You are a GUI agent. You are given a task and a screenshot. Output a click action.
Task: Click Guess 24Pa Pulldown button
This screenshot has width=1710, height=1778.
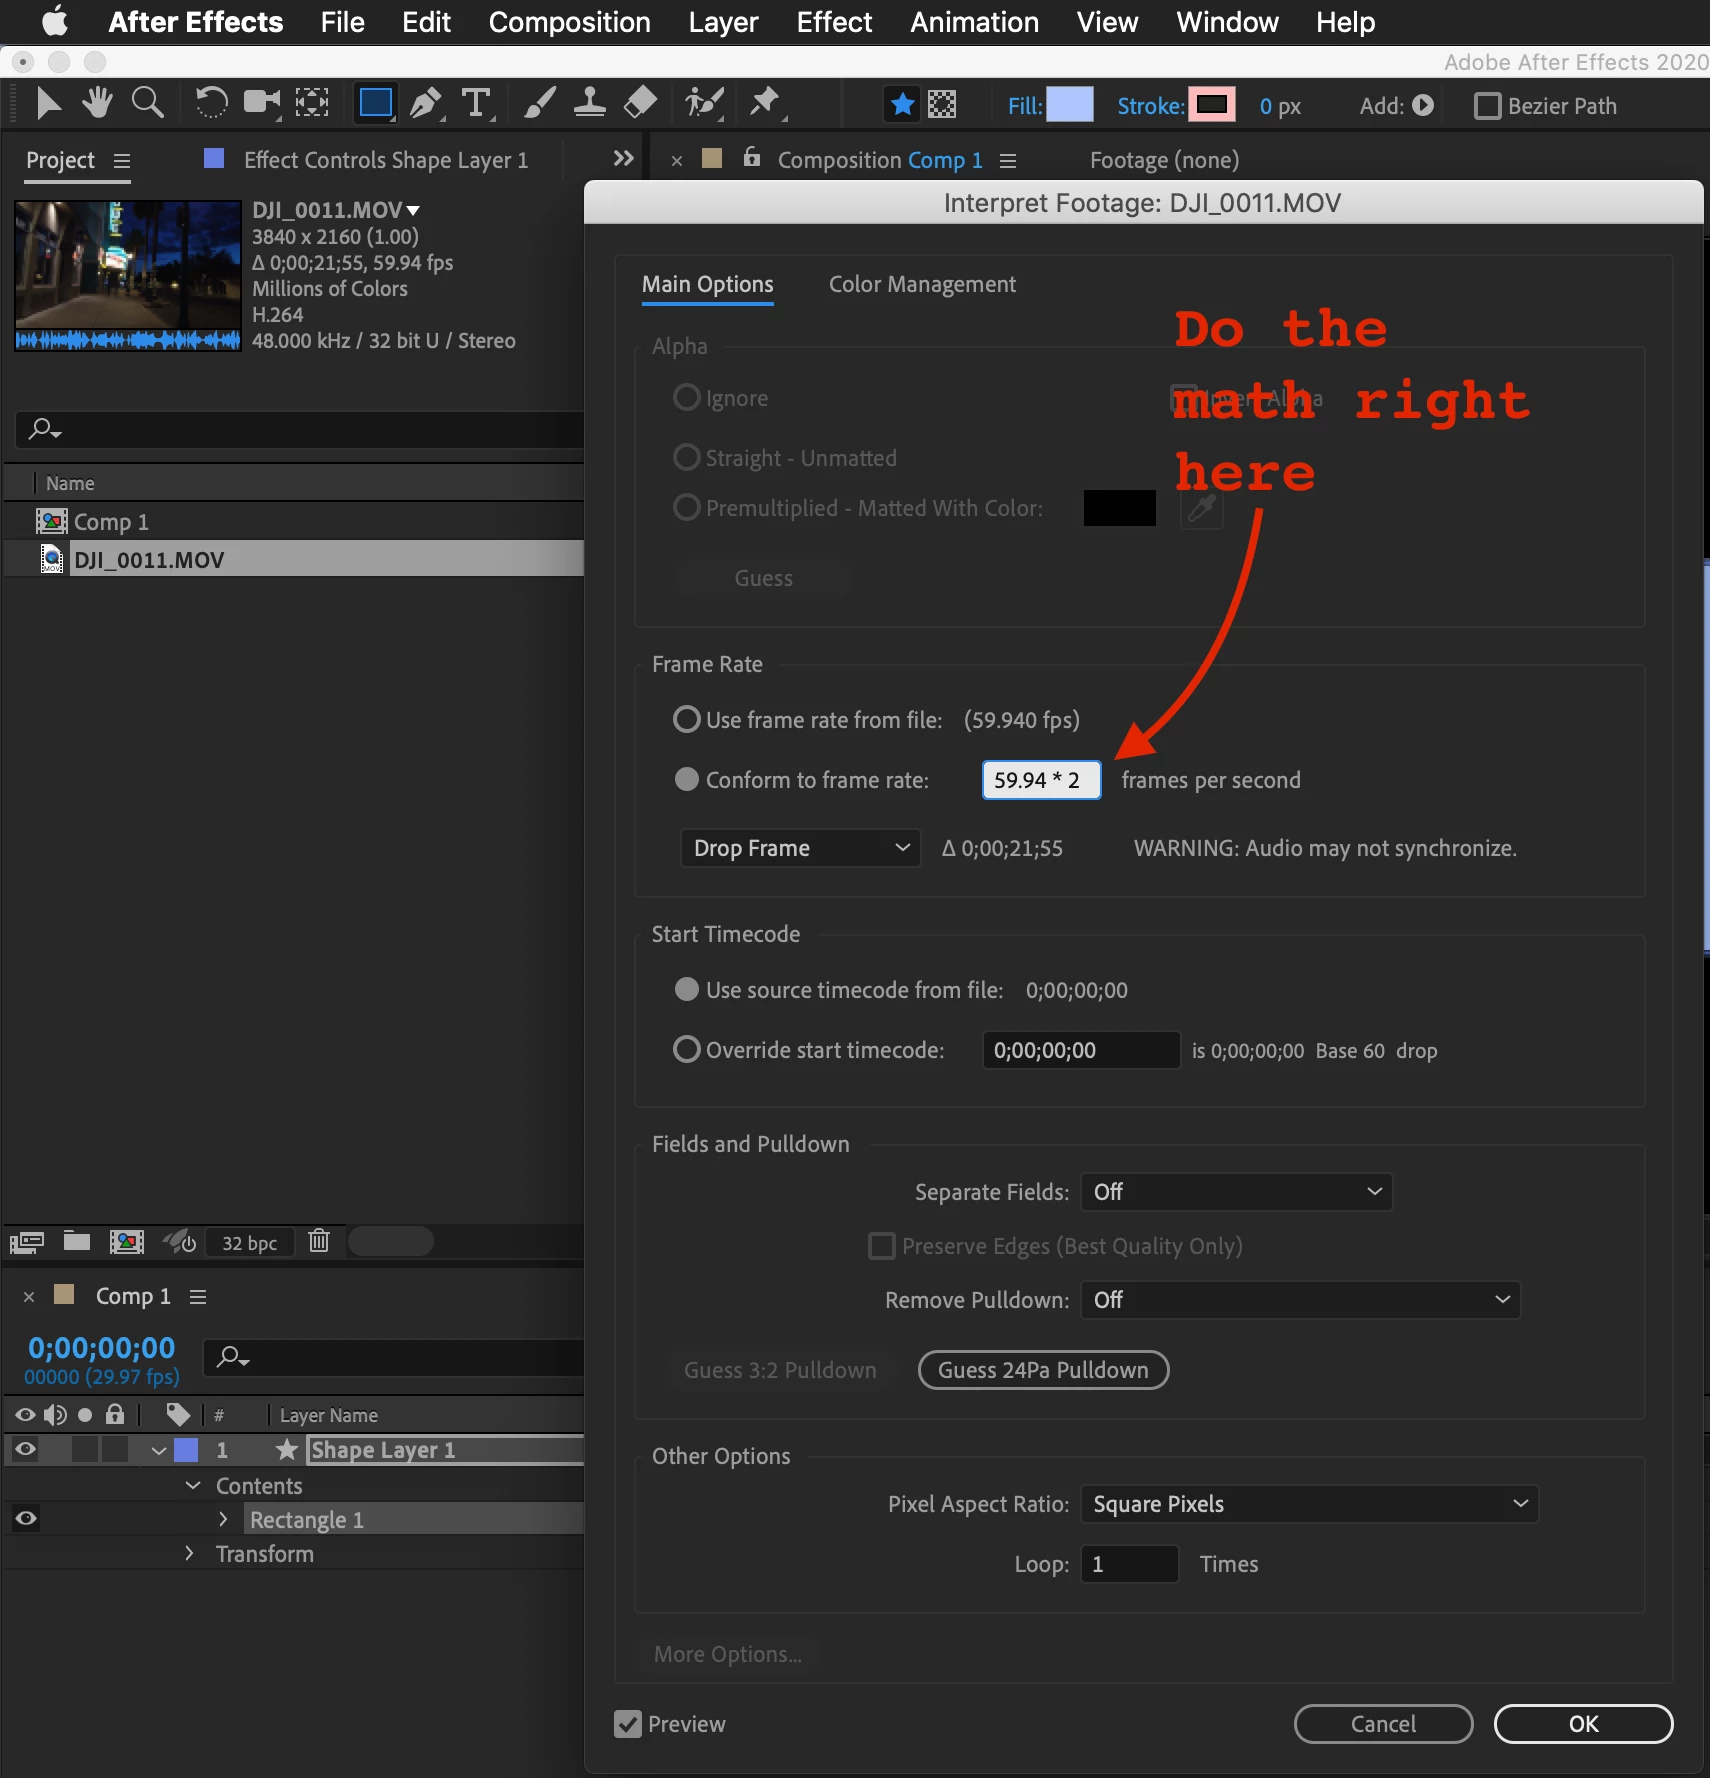point(1043,1370)
